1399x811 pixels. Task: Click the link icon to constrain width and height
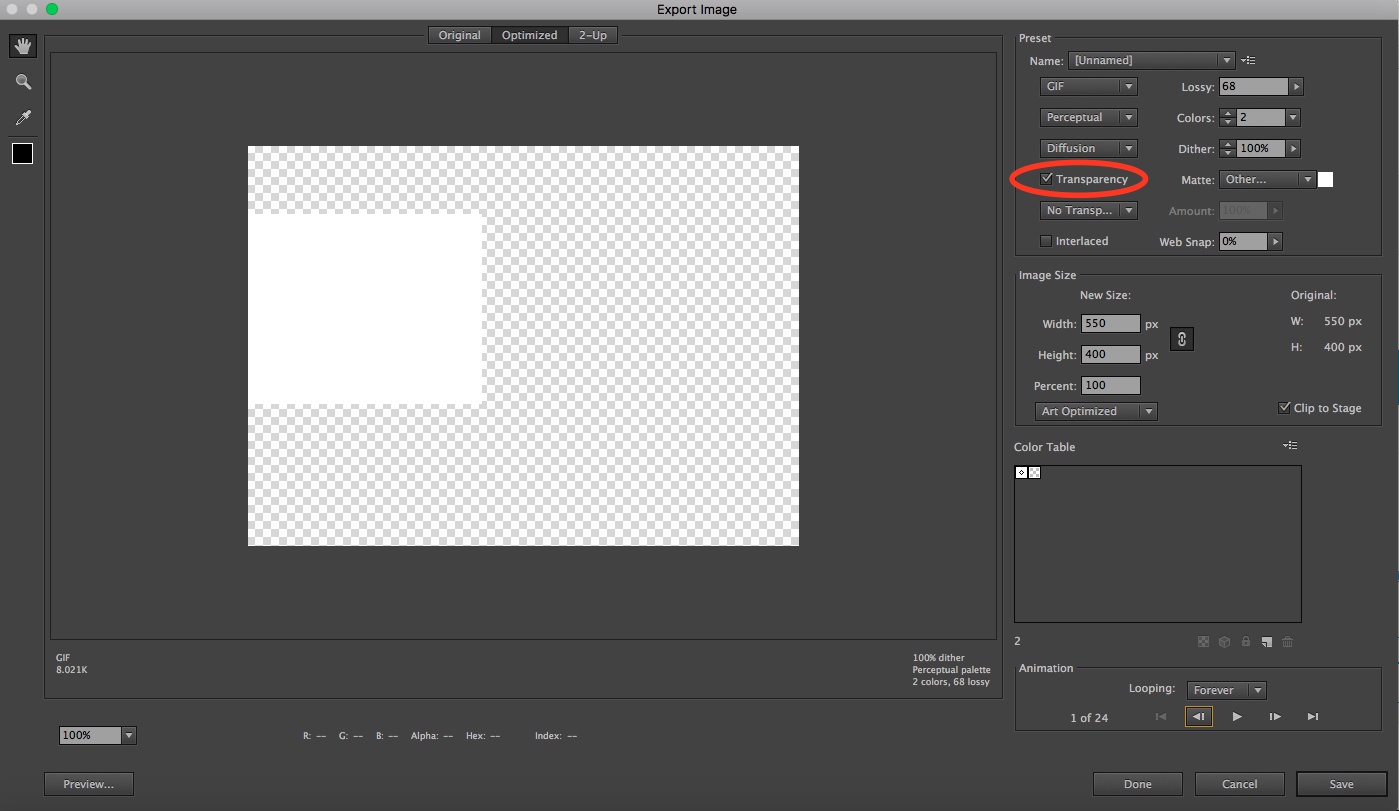pos(1182,339)
